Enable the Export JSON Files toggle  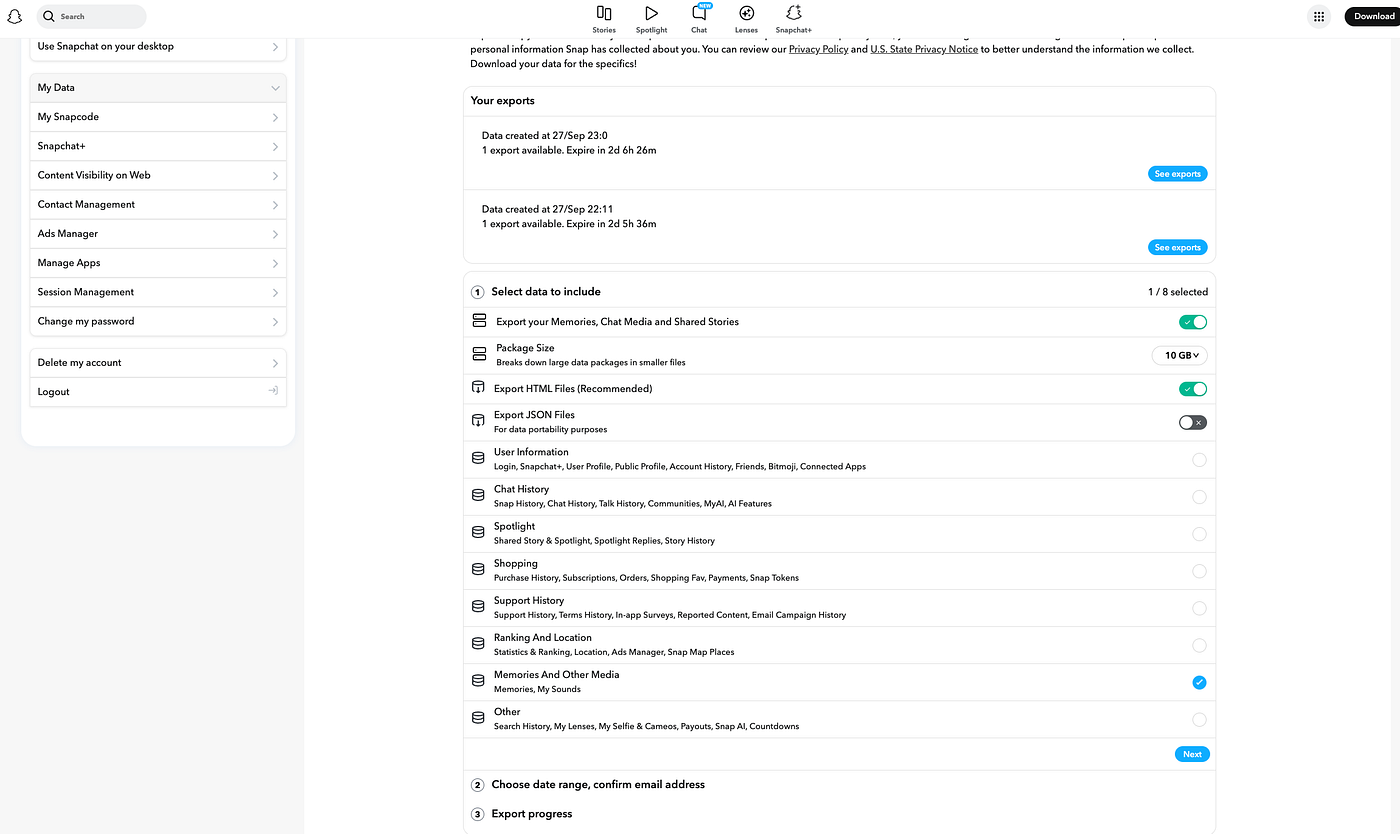pyautogui.click(x=1193, y=422)
